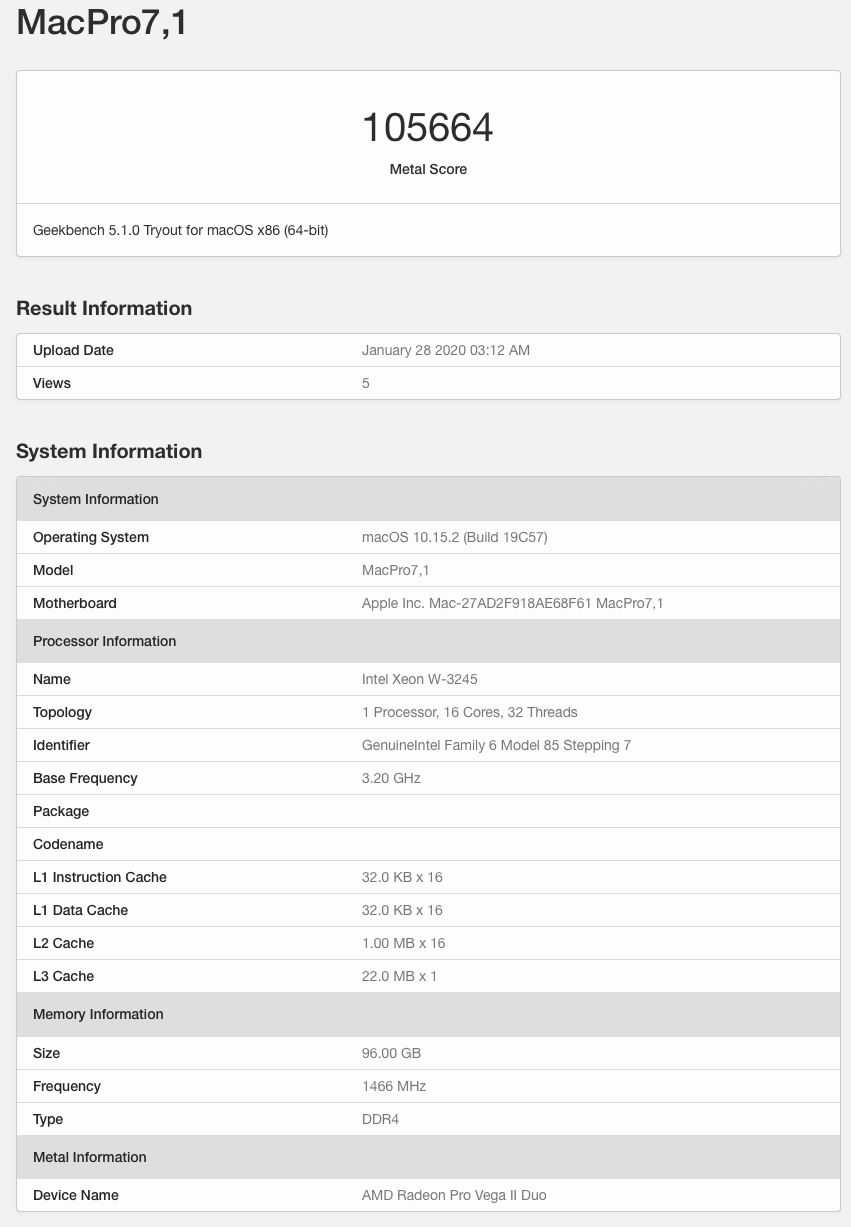Select the L1 Instruction Cache 32.0 KB x 16 value
851x1227 pixels.
pos(402,877)
